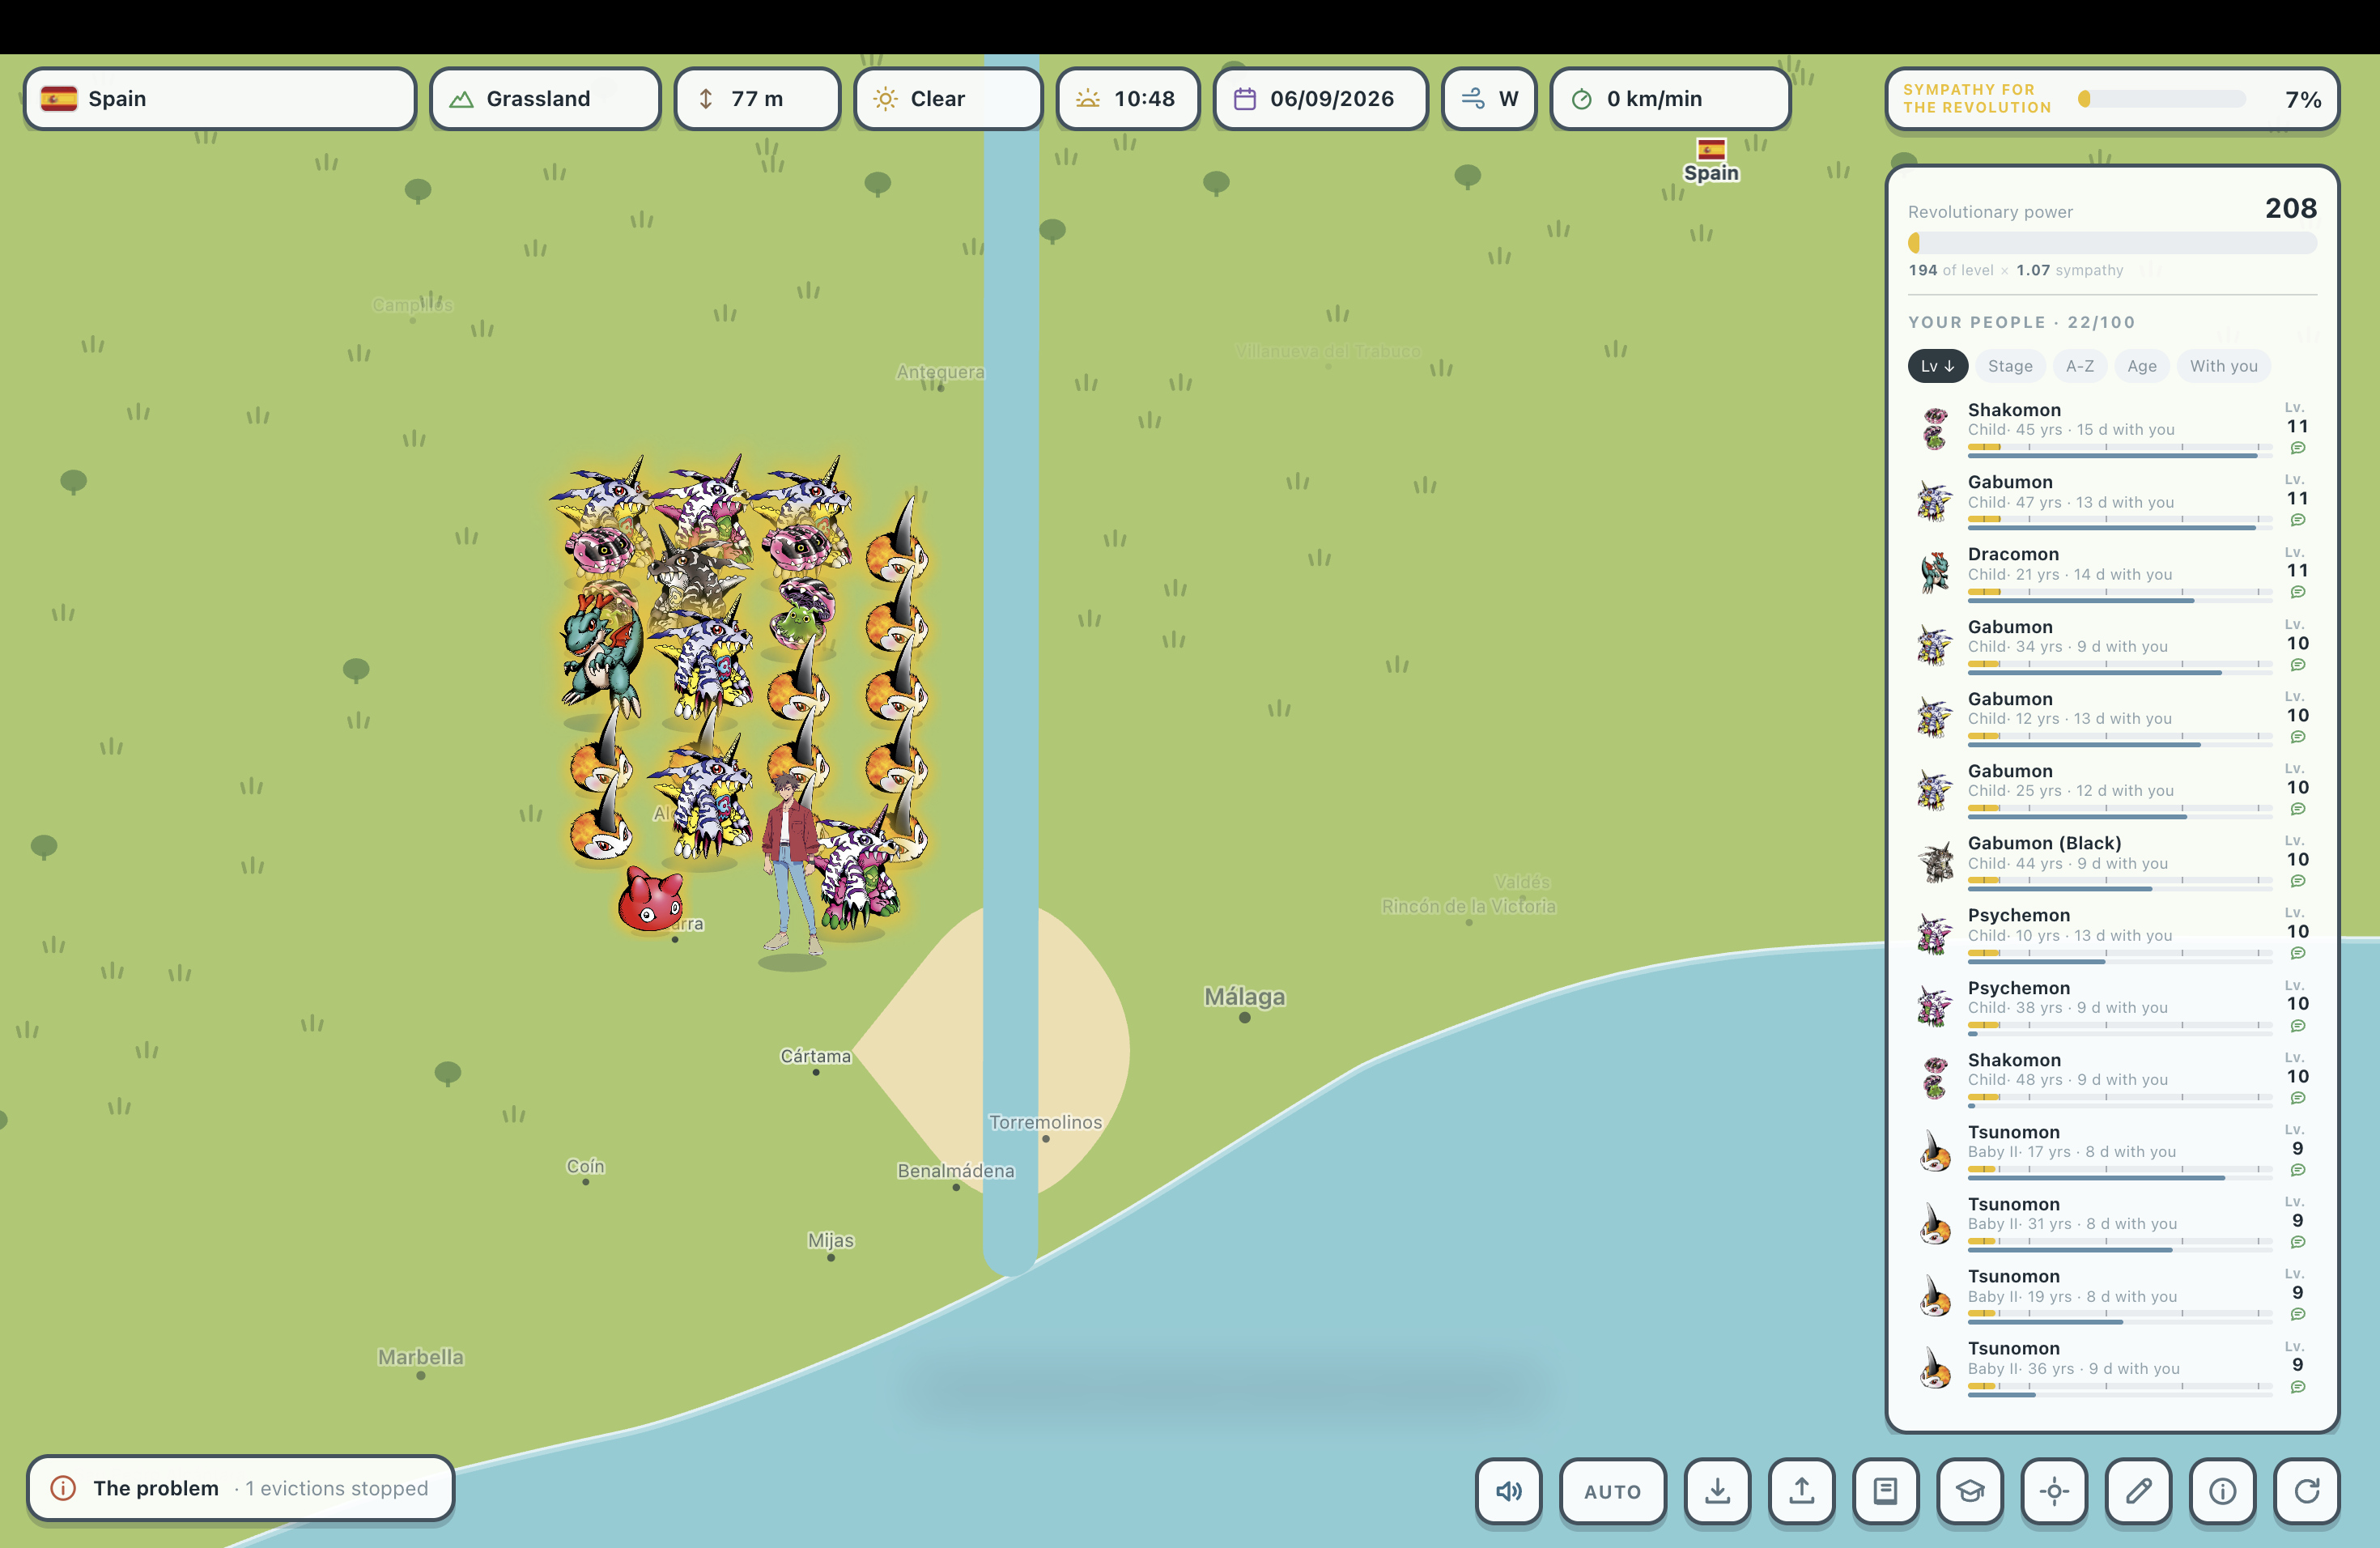Screen dimensions: 2380x1548
Task: Toggle the sound speaker button
Action: (1508, 1491)
